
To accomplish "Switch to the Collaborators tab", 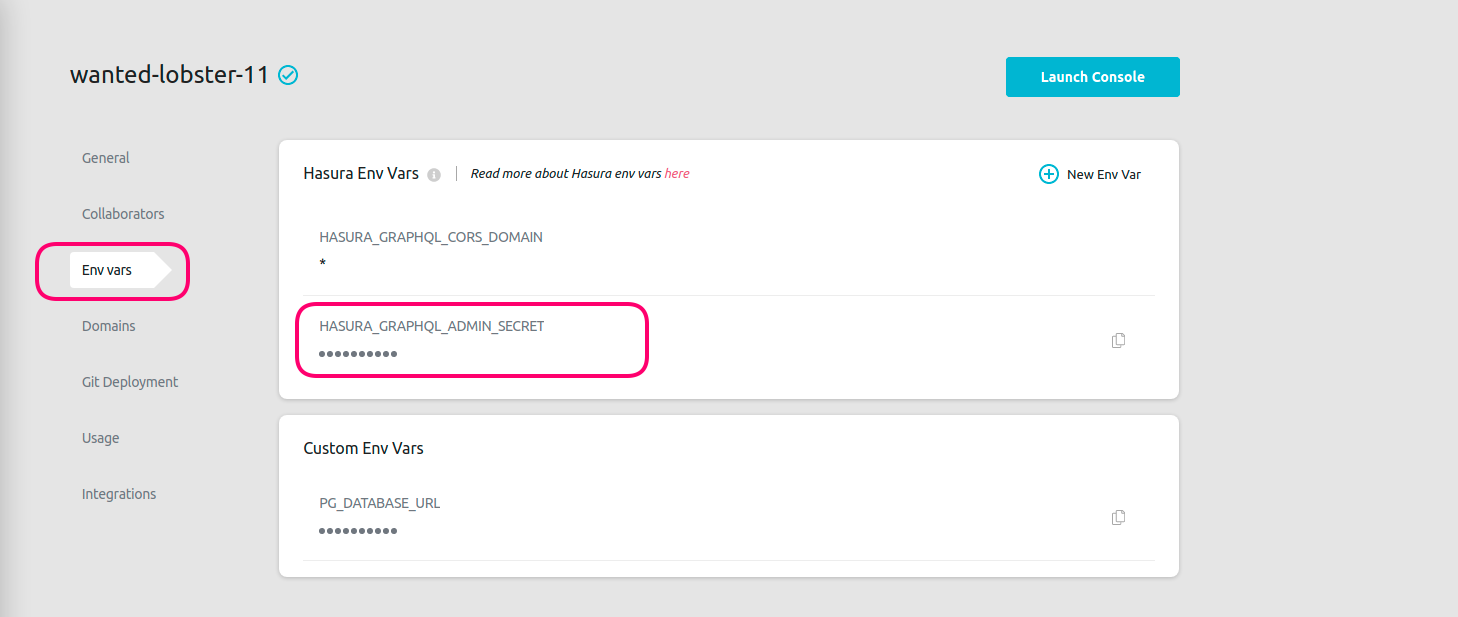I will click(x=123, y=214).
